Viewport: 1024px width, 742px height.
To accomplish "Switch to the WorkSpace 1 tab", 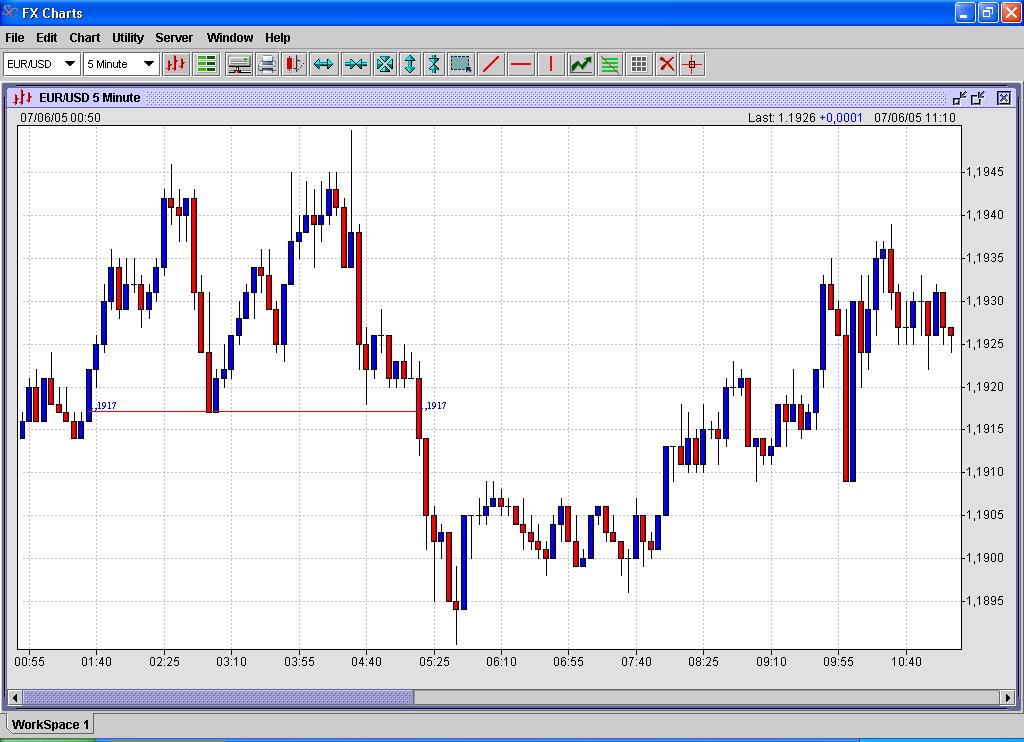I will point(50,724).
